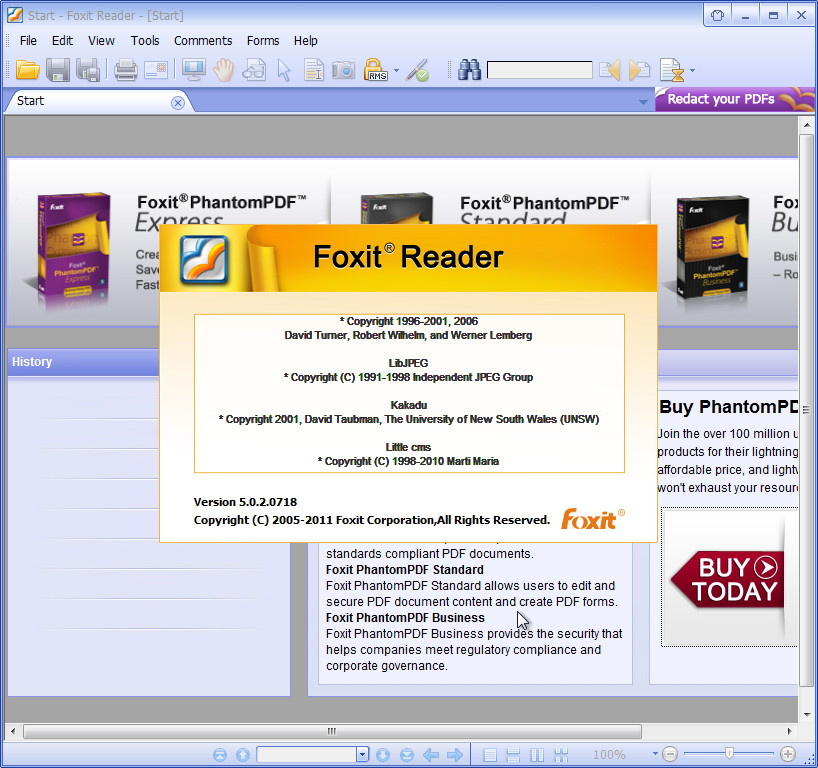
Task: Open a file with the folder icon
Action: [27, 70]
